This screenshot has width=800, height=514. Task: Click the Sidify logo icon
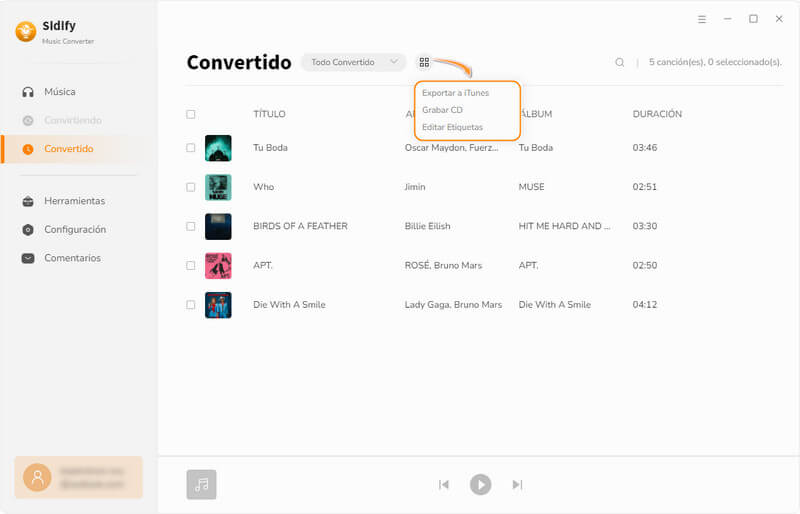pos(26,32)
